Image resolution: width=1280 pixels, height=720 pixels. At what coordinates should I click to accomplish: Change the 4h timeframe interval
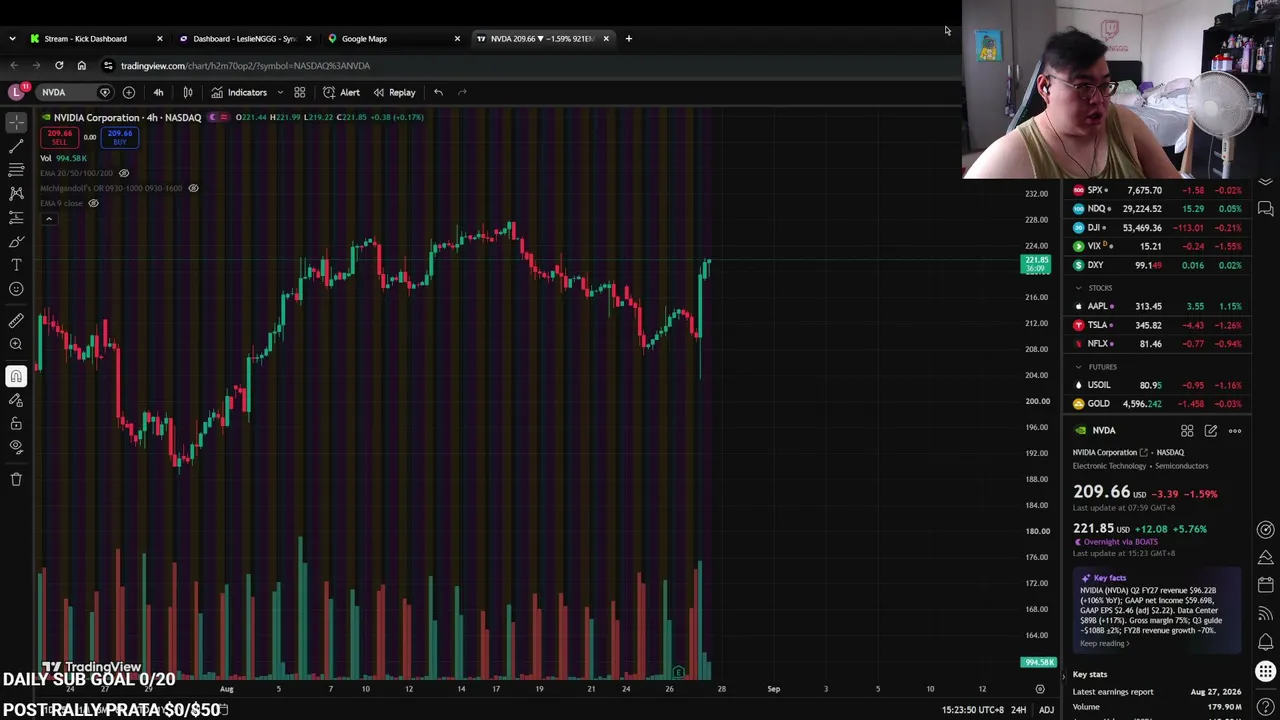click(158, 92)
